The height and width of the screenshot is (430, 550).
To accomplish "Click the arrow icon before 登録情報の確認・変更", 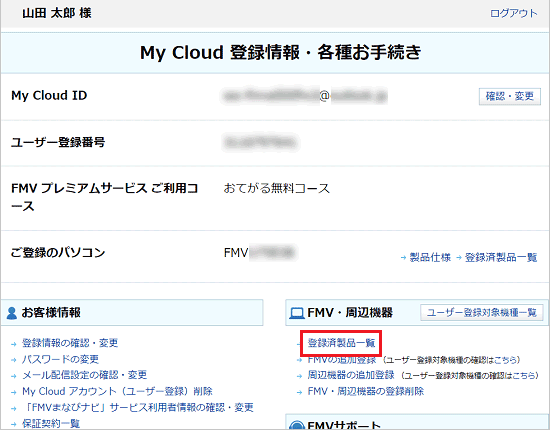I will coord(14,344).
